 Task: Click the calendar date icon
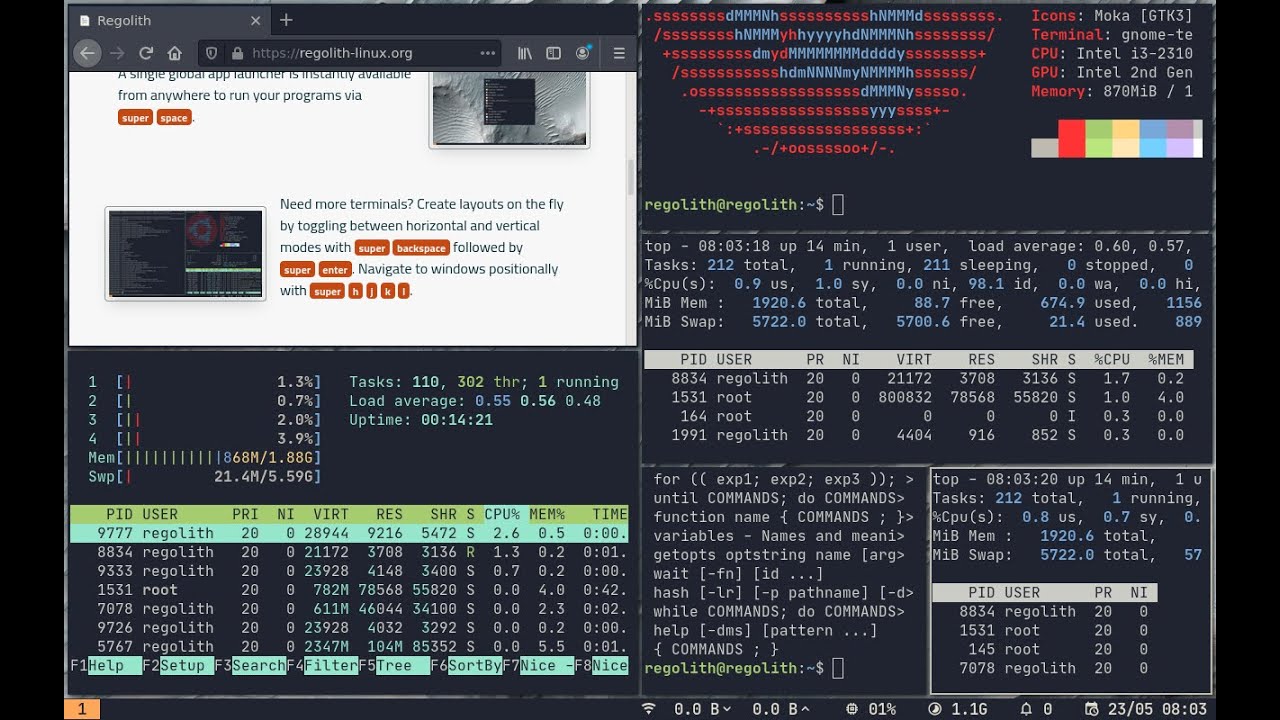click(x=1092, y=709)
